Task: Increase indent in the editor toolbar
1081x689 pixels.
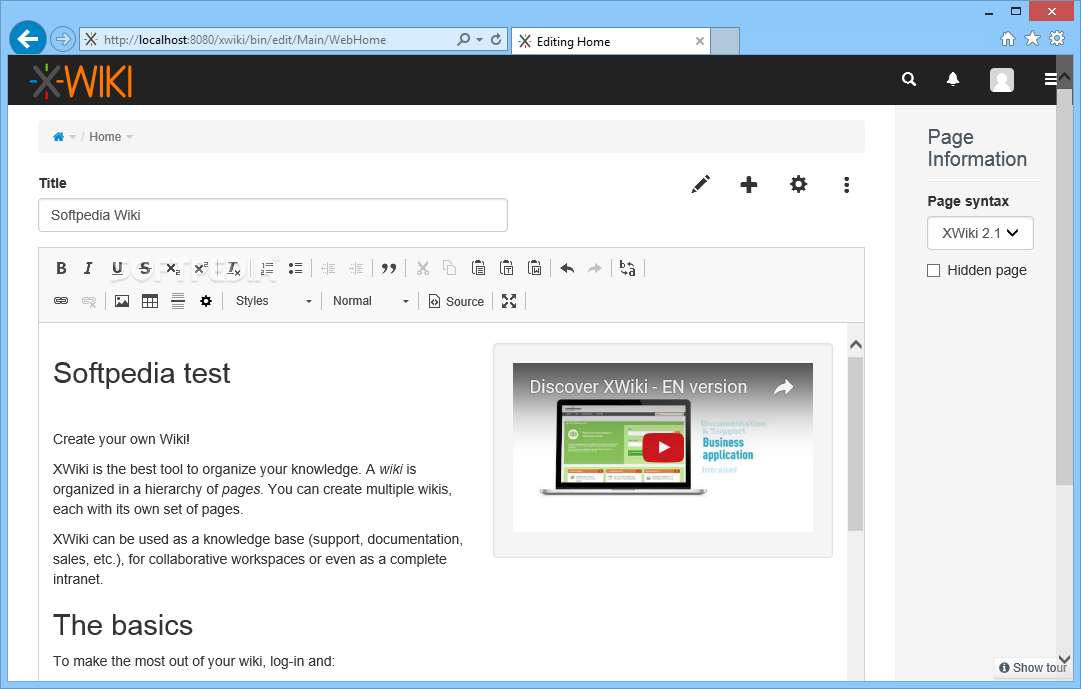Action: click(356, 268)
